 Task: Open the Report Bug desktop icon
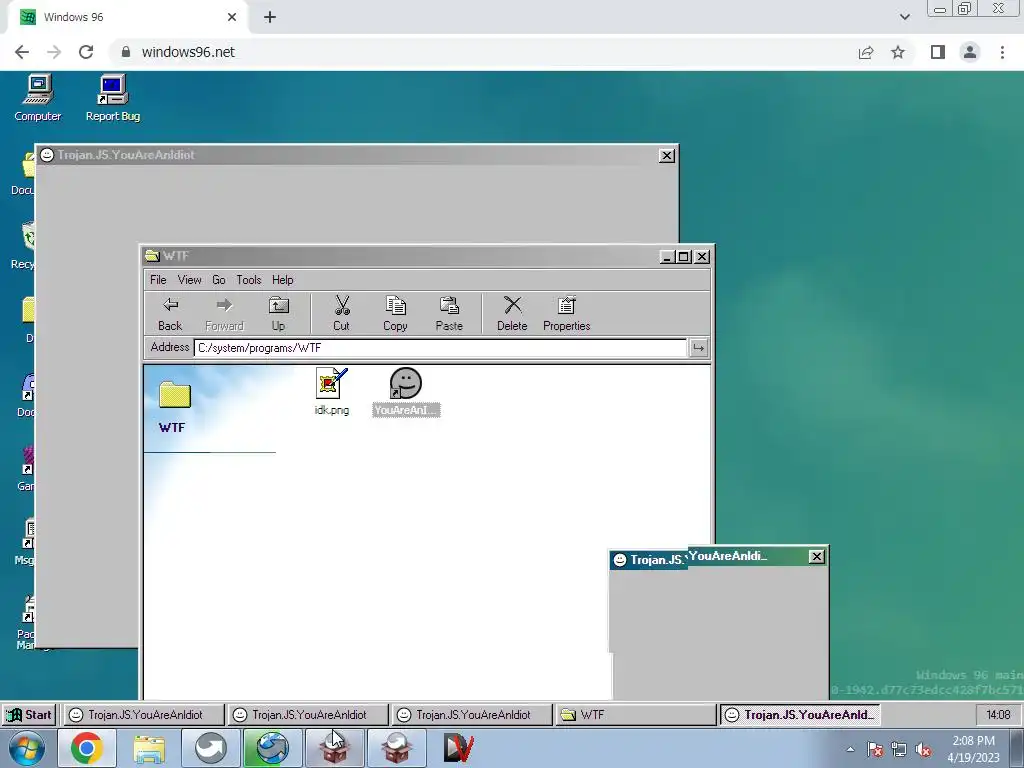(x=113, y=98)
